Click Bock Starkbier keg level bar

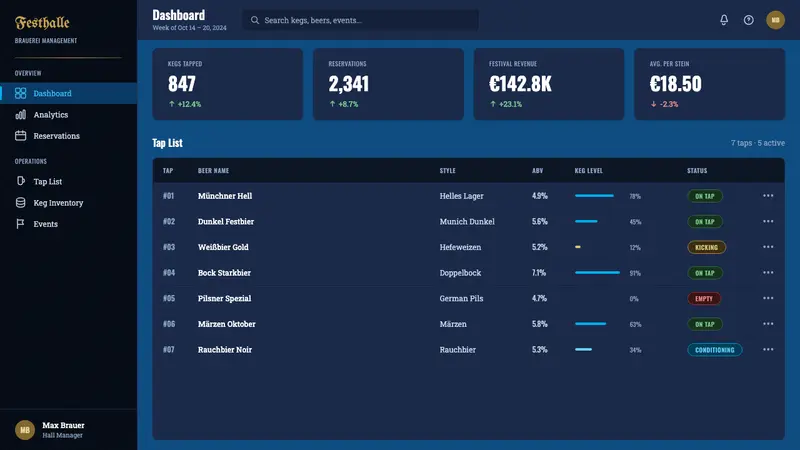tap(597, 272)
